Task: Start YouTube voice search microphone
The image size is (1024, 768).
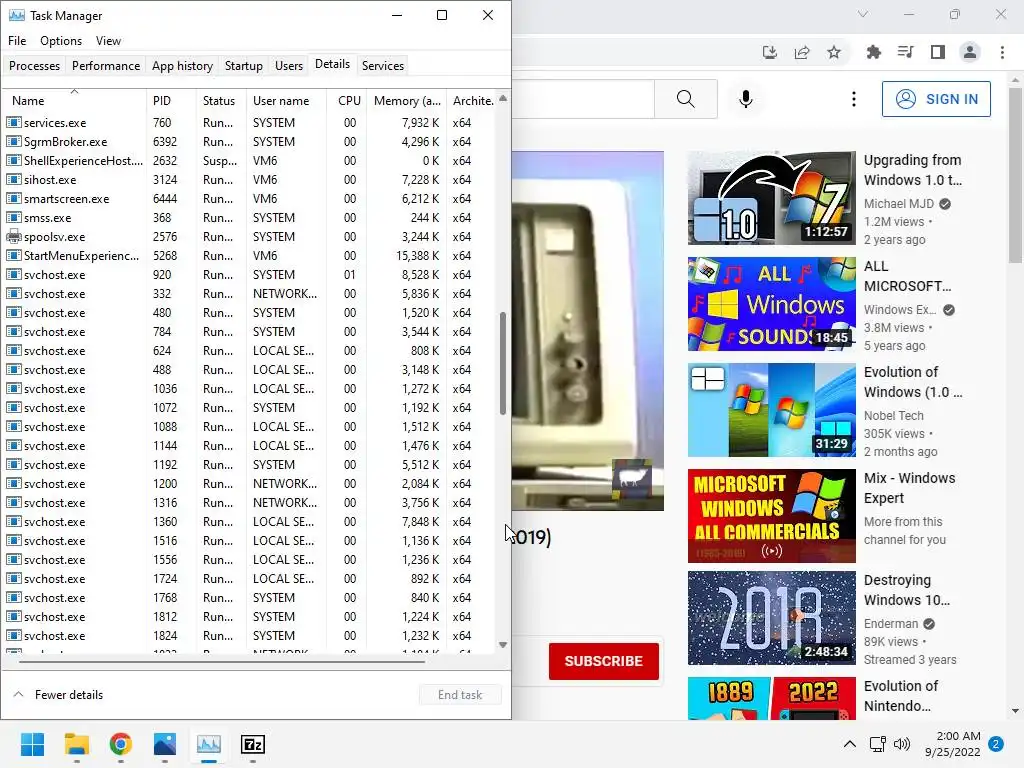Action: coord(746,99)
